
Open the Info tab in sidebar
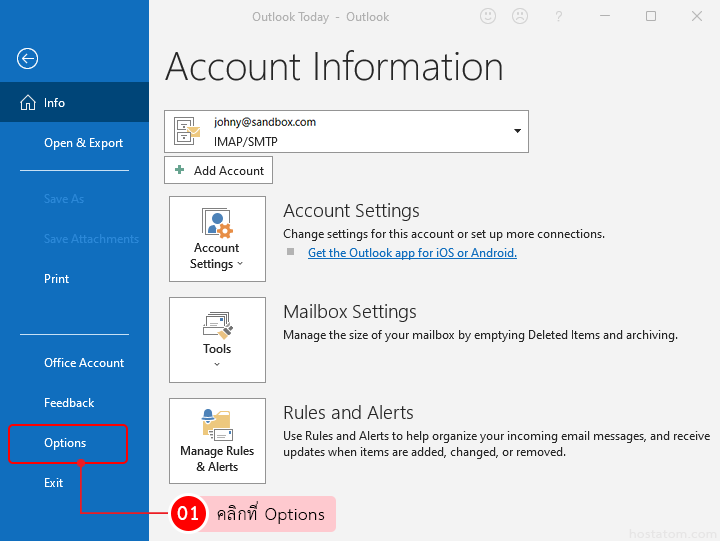54,103
